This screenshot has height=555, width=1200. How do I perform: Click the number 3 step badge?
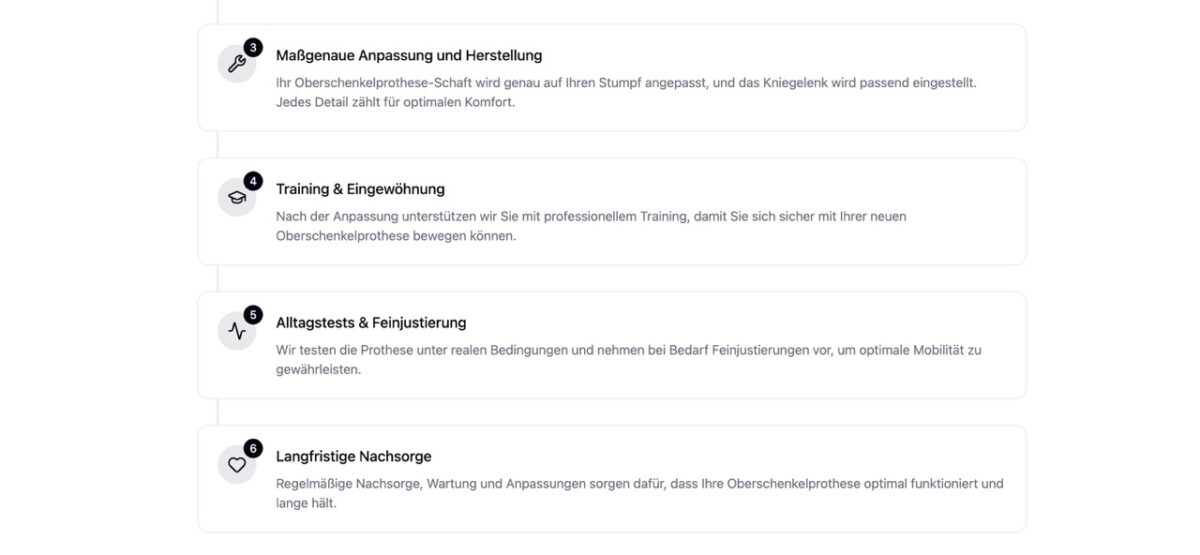click(x=252, y=47)
